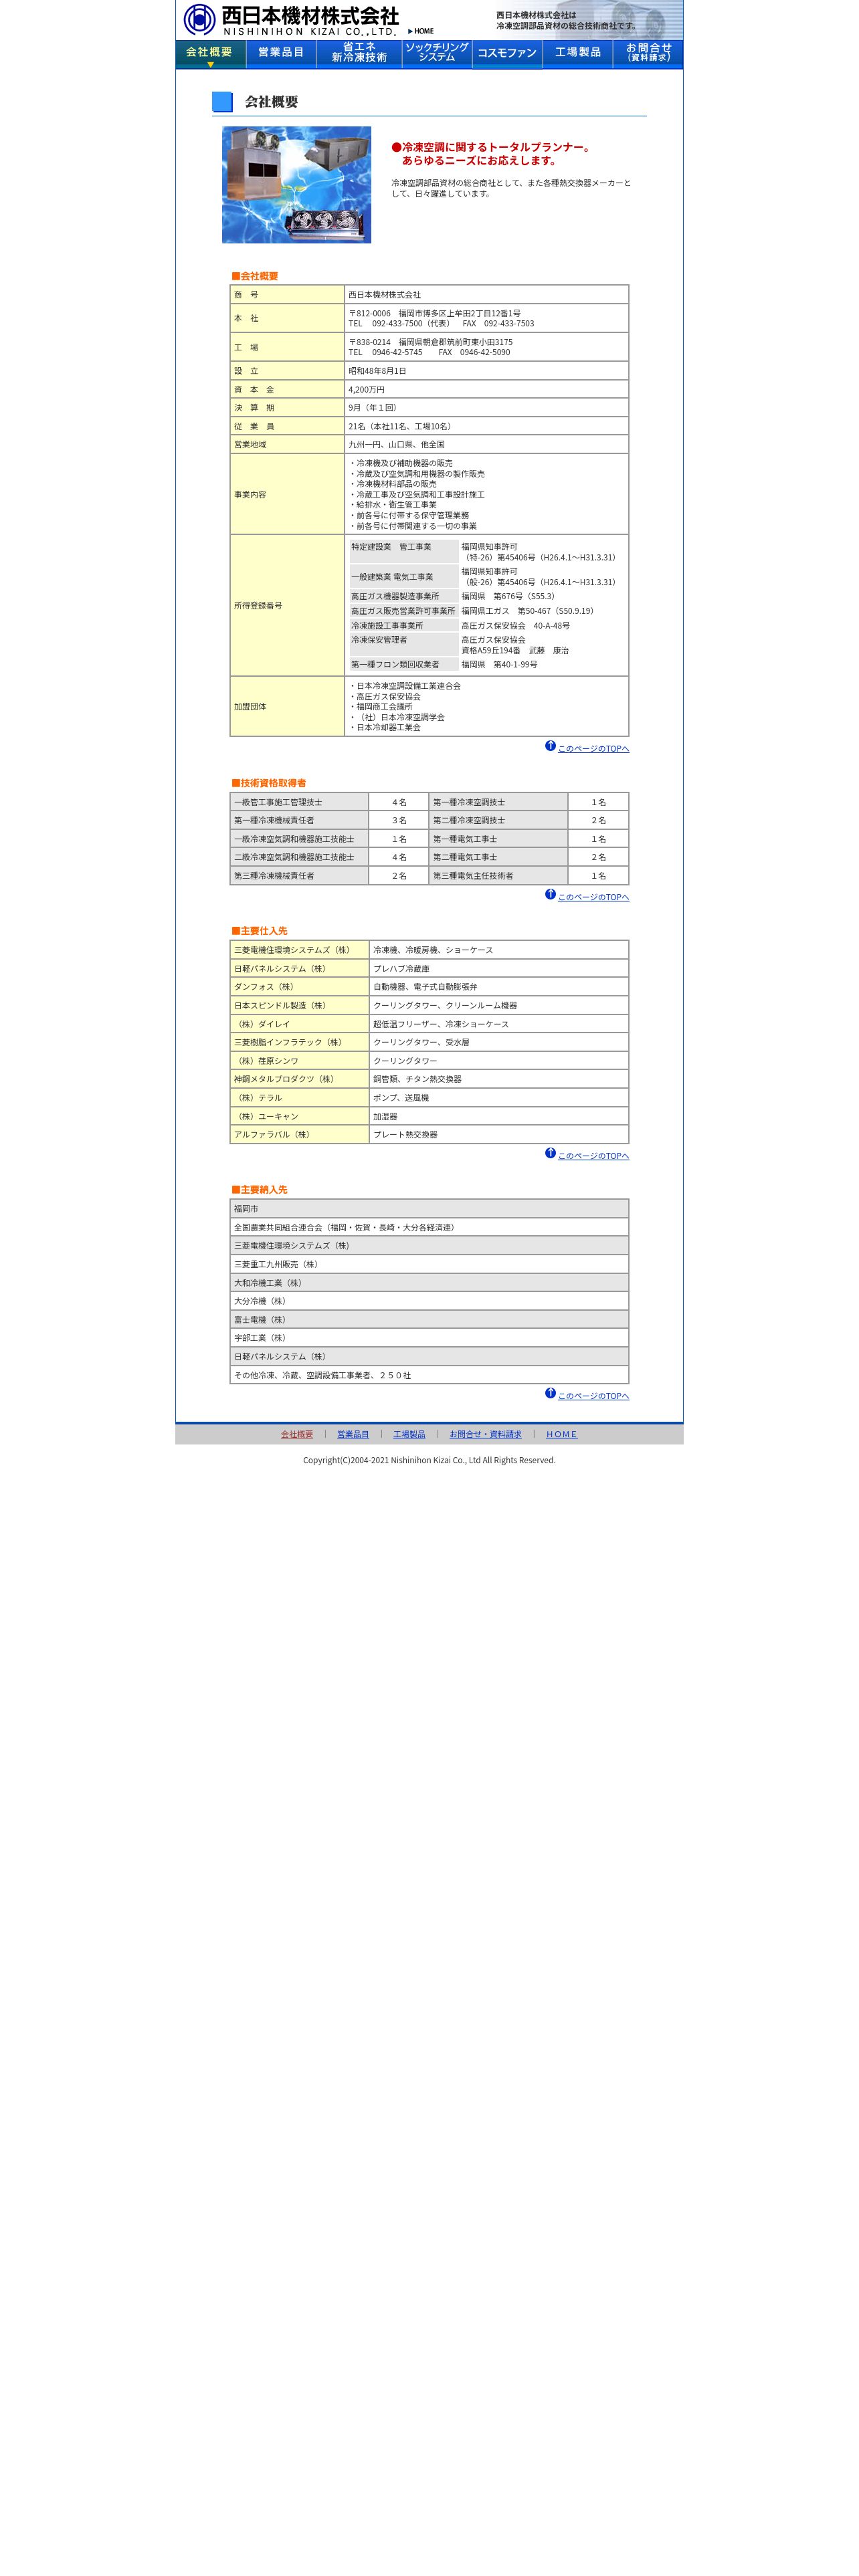Screen dimensions: 859x2576
Task: Click the プレート熱交換器 product cell
Action: click(x=499, y=1135)
